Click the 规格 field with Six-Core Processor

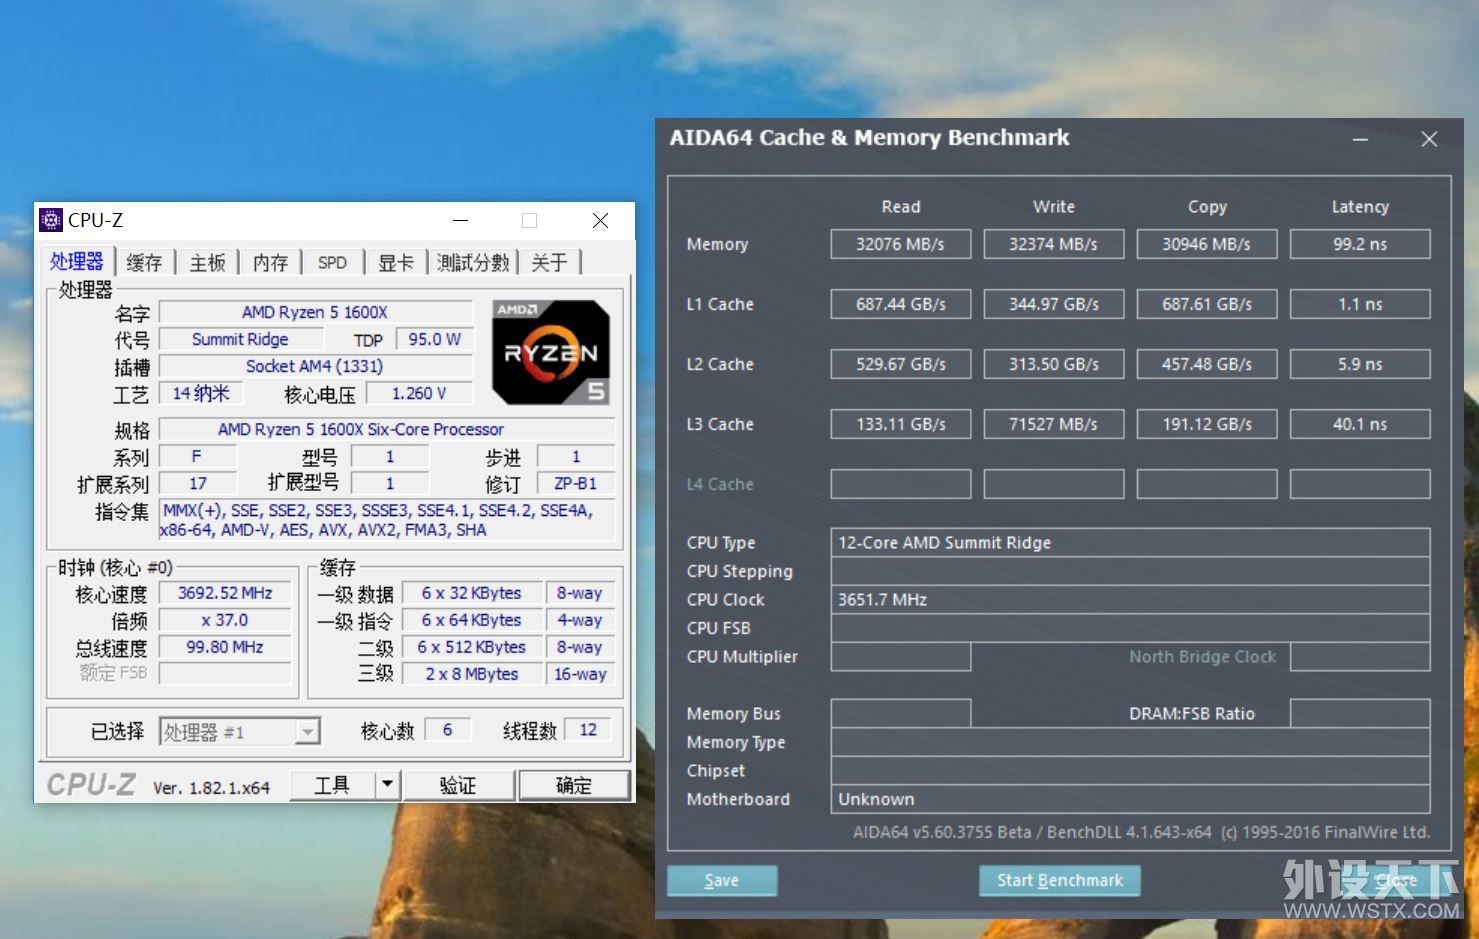pyautogui.click(x=387, y=429)
